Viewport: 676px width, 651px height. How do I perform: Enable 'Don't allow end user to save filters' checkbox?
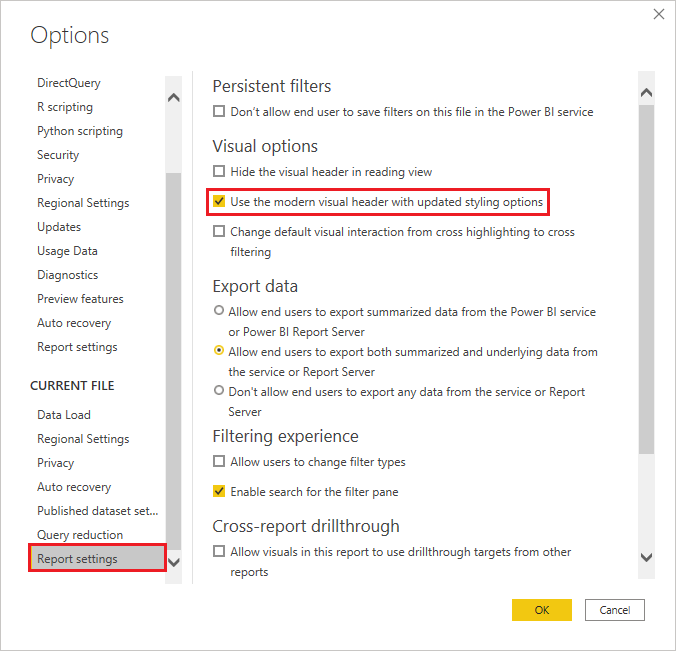click(219, 112)
